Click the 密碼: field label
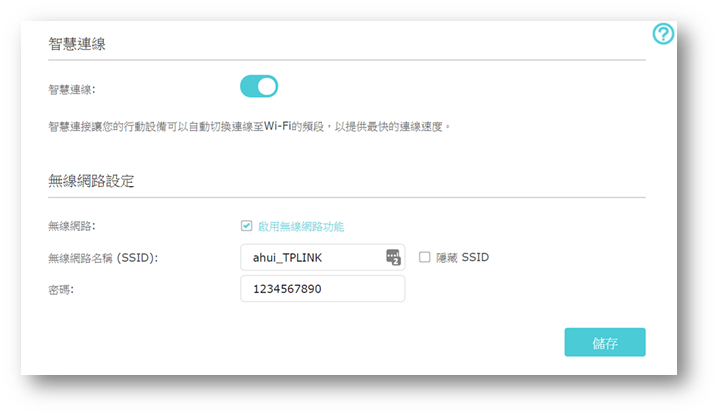The image size is (719, 417). tap(62, 289)
